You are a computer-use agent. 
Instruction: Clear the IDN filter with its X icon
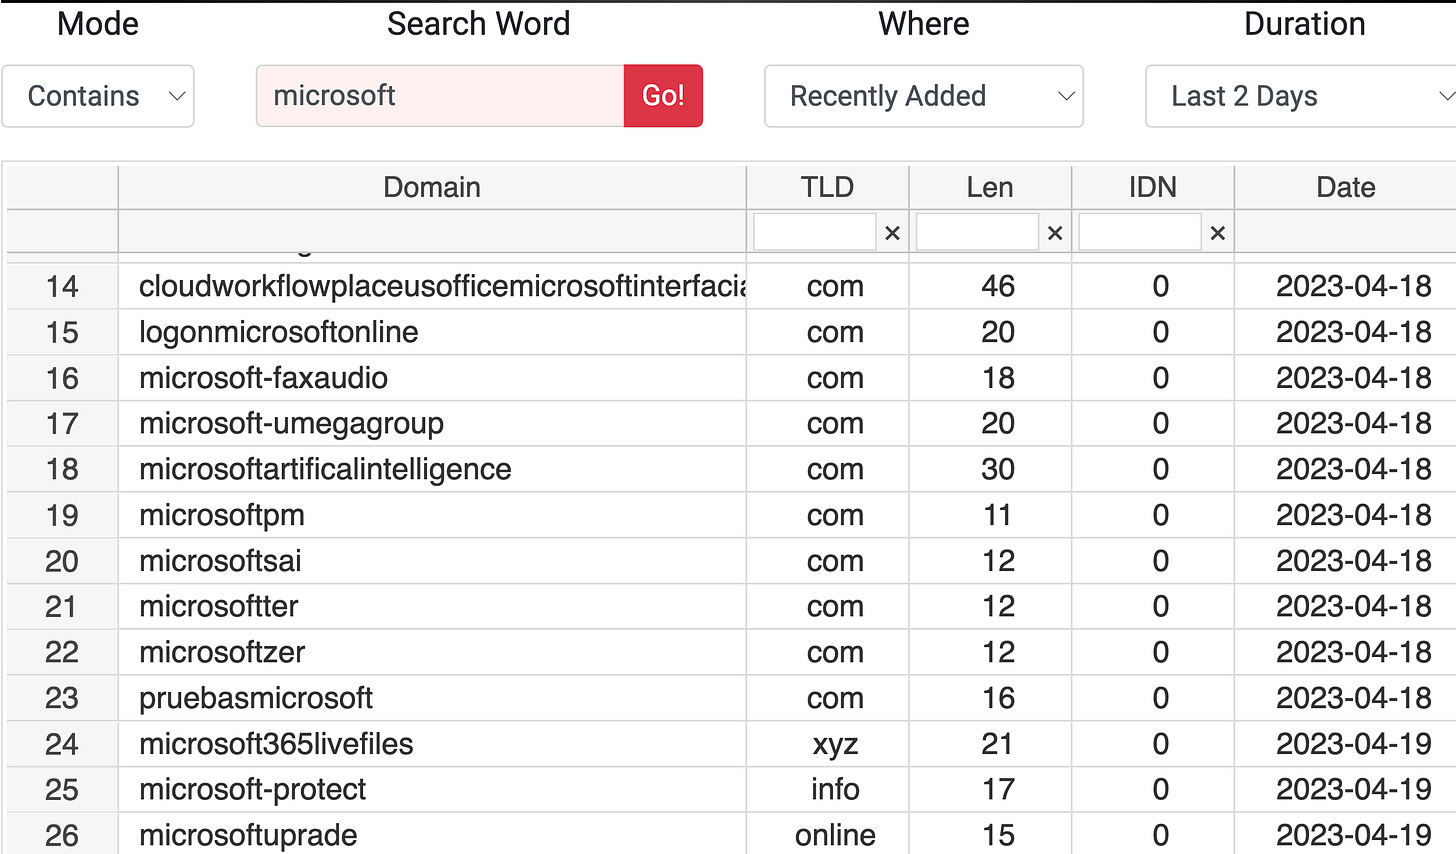(x=1217, y=233)
